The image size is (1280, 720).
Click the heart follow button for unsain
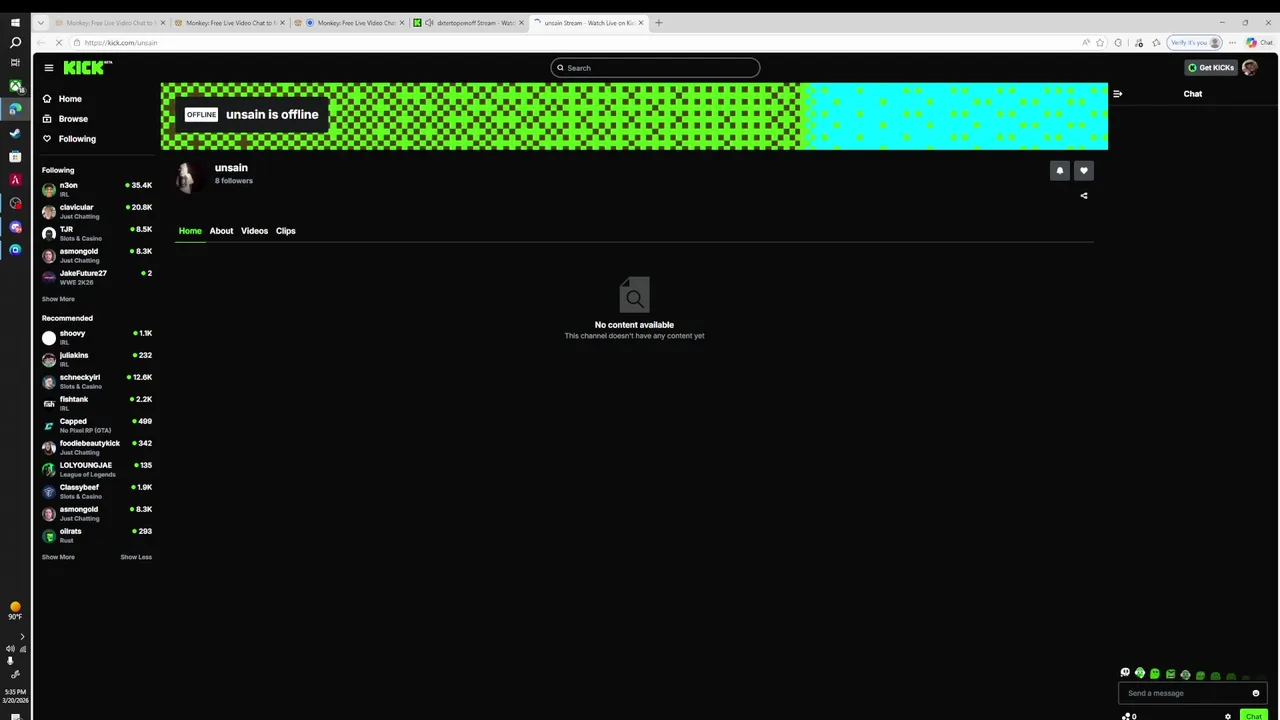(x=1084, y=171)
